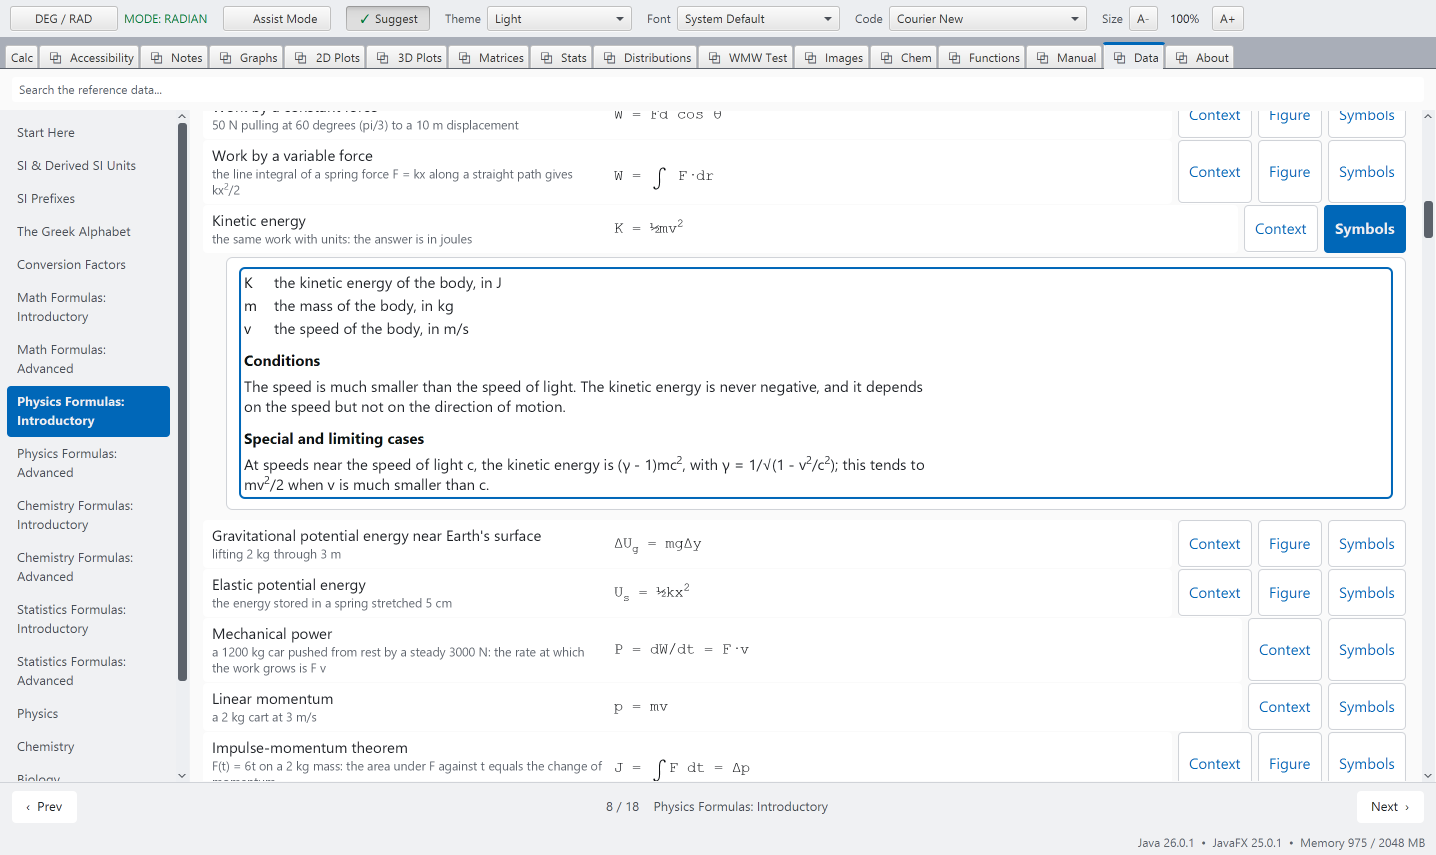
Task: Open the Theme dropdown set to Light
Action: pyautogui.click(x=560, y=19)
